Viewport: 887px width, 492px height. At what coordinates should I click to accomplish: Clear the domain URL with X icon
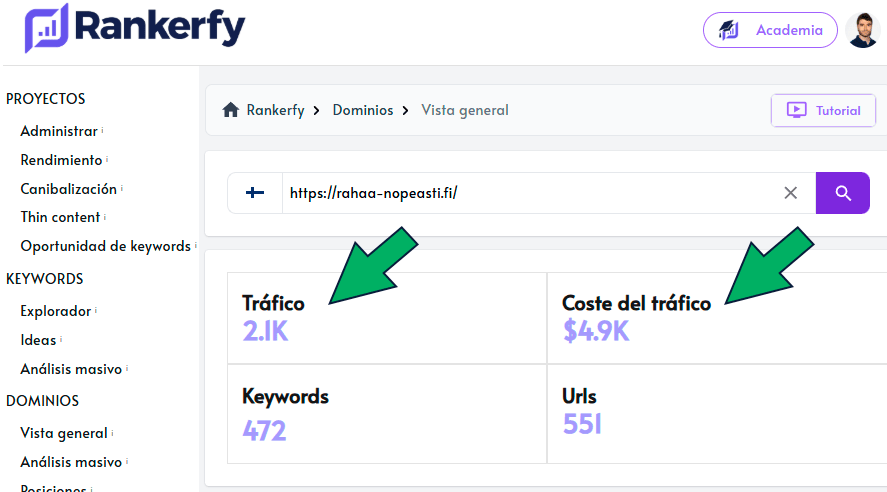pyautogui.click(x=790, y=193)
